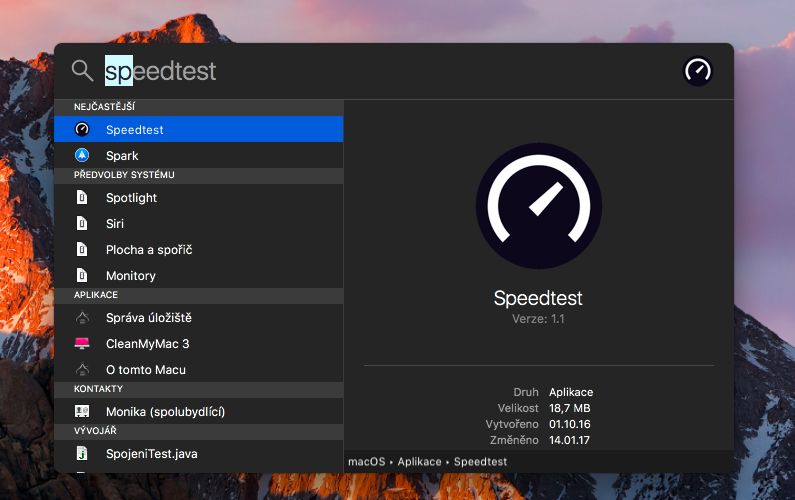
Task: Click macOS in the bottom path bar
Action: click(365, 462)
